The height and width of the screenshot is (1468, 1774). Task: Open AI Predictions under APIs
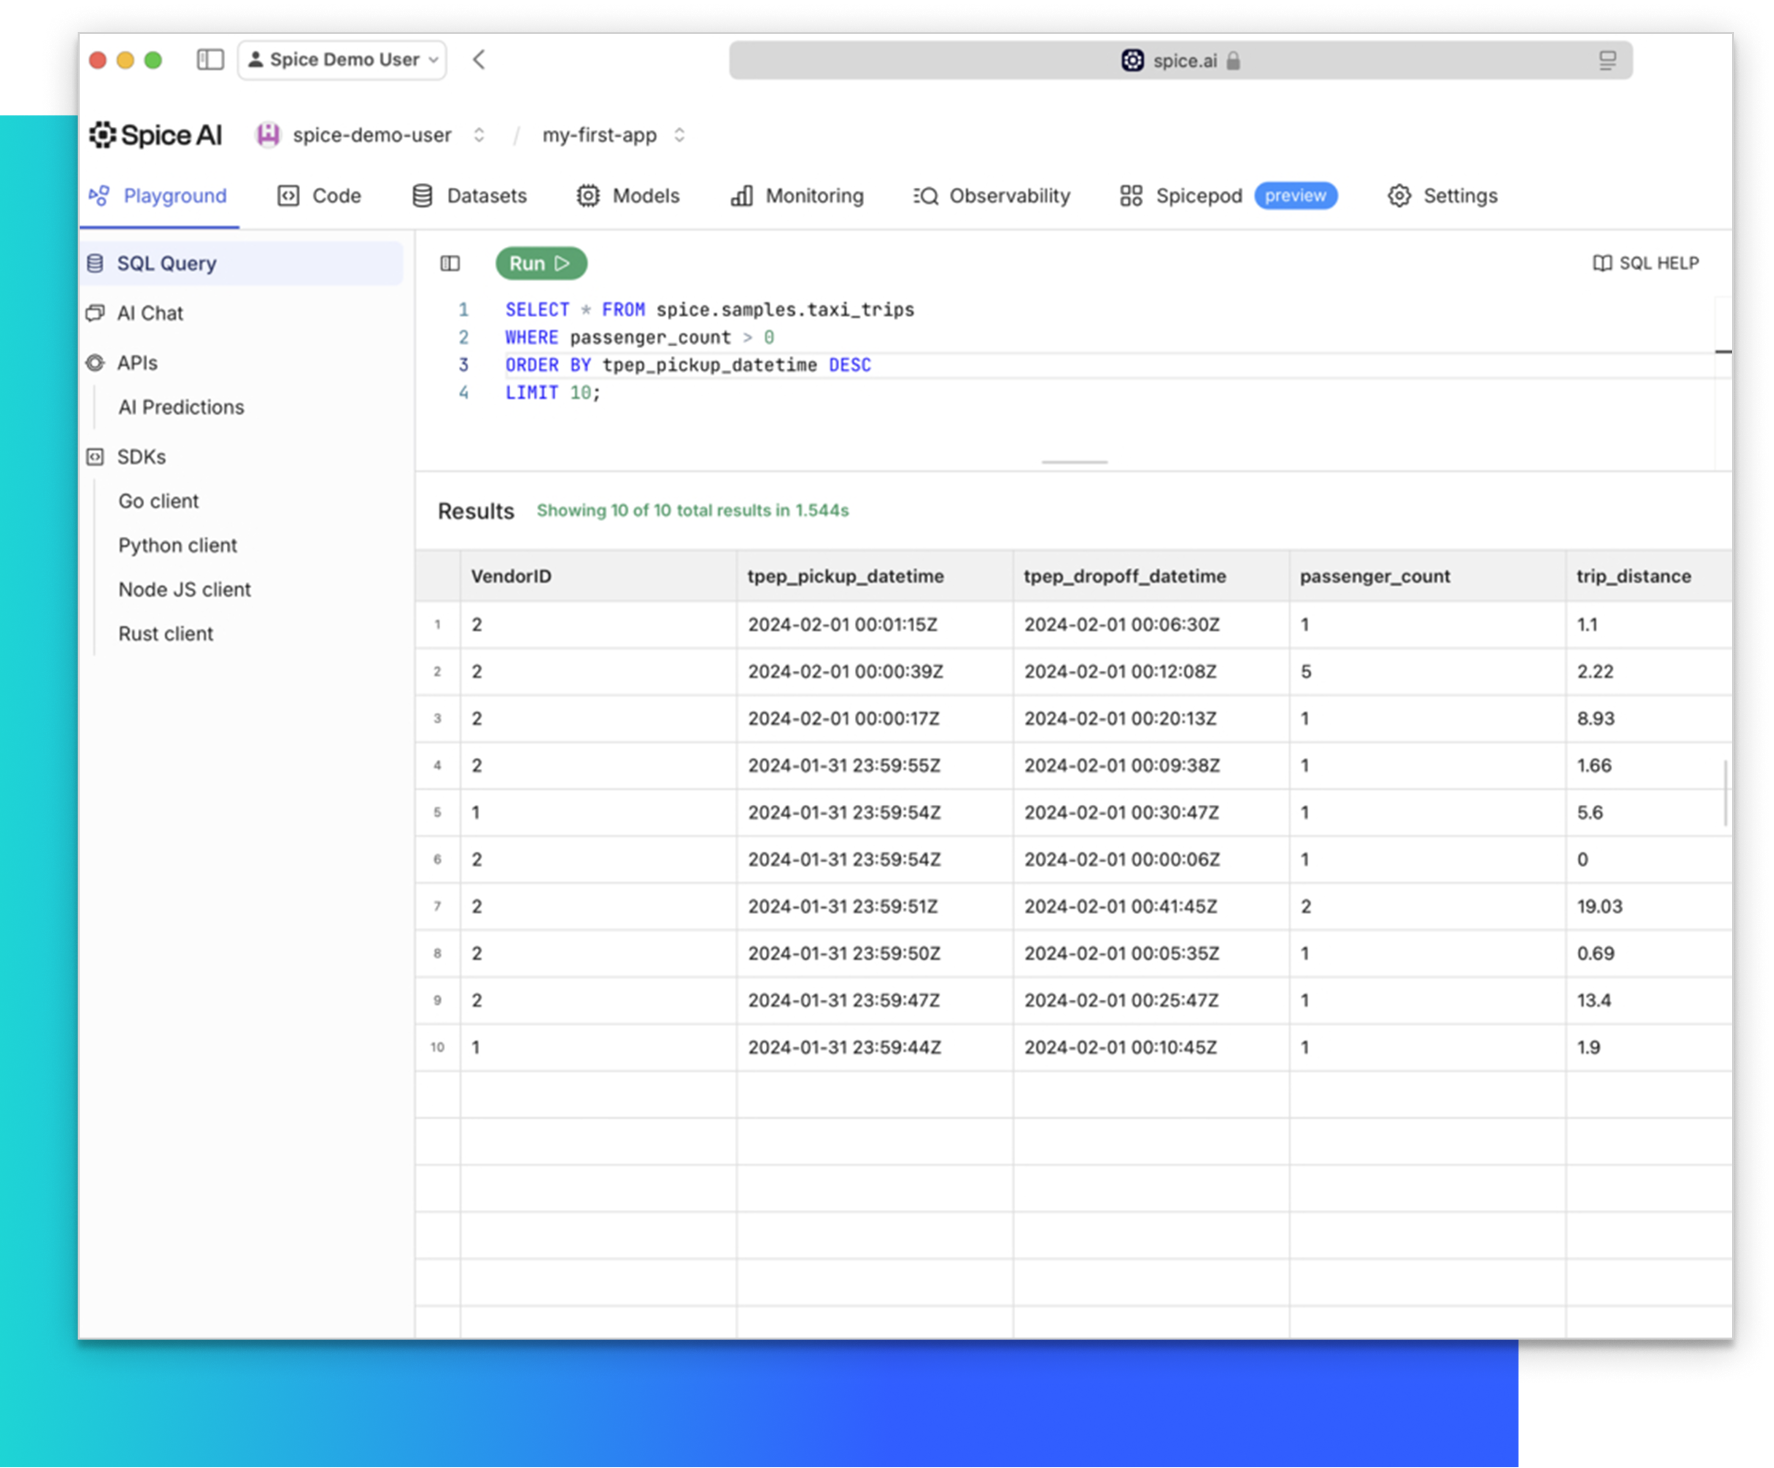click(181, 407)
